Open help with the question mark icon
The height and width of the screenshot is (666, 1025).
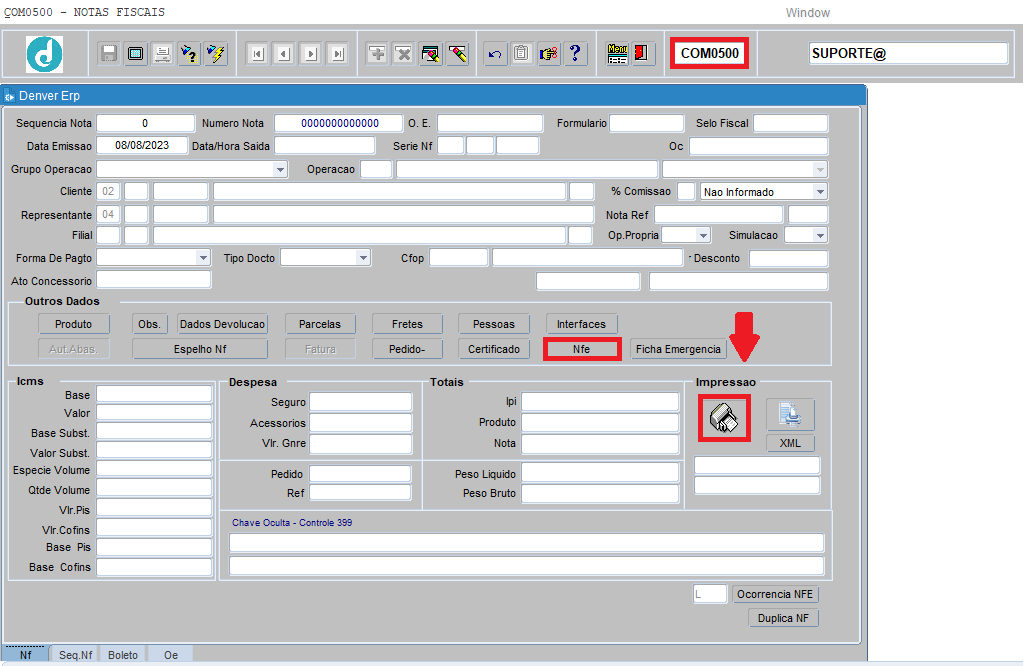pyautogui.click(x=575, y=54)
